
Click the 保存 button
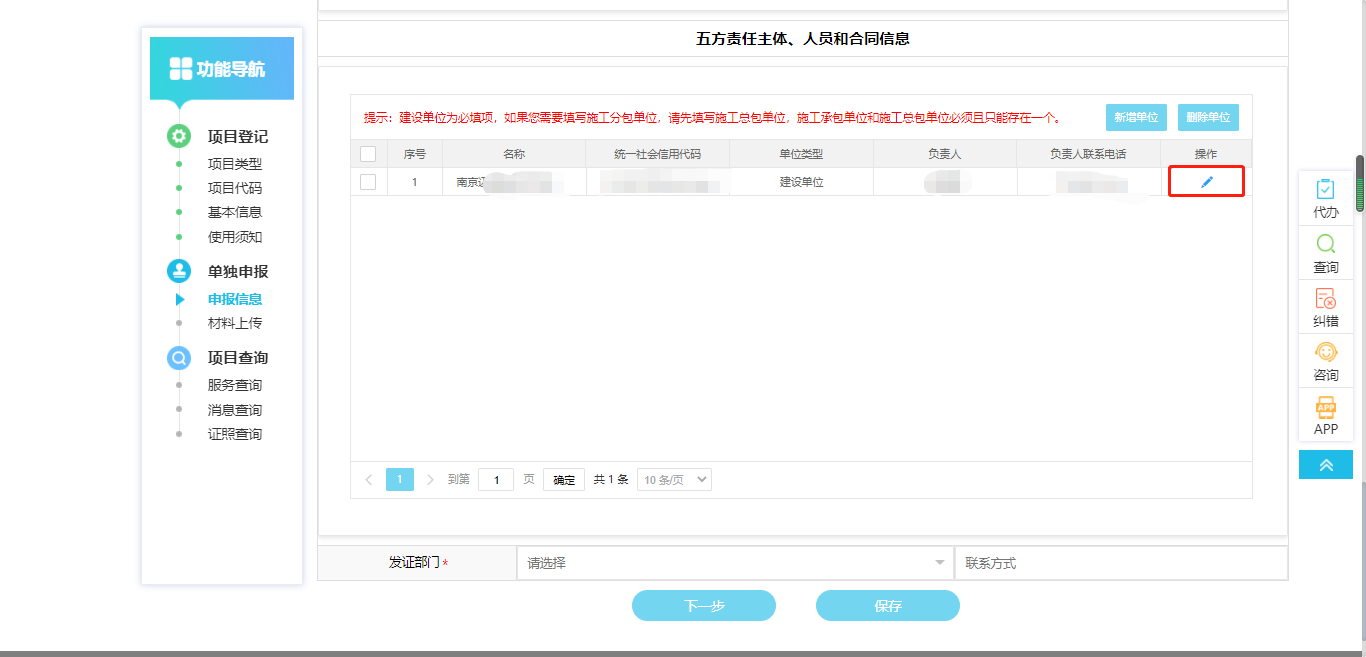click(x=887, y=606)
